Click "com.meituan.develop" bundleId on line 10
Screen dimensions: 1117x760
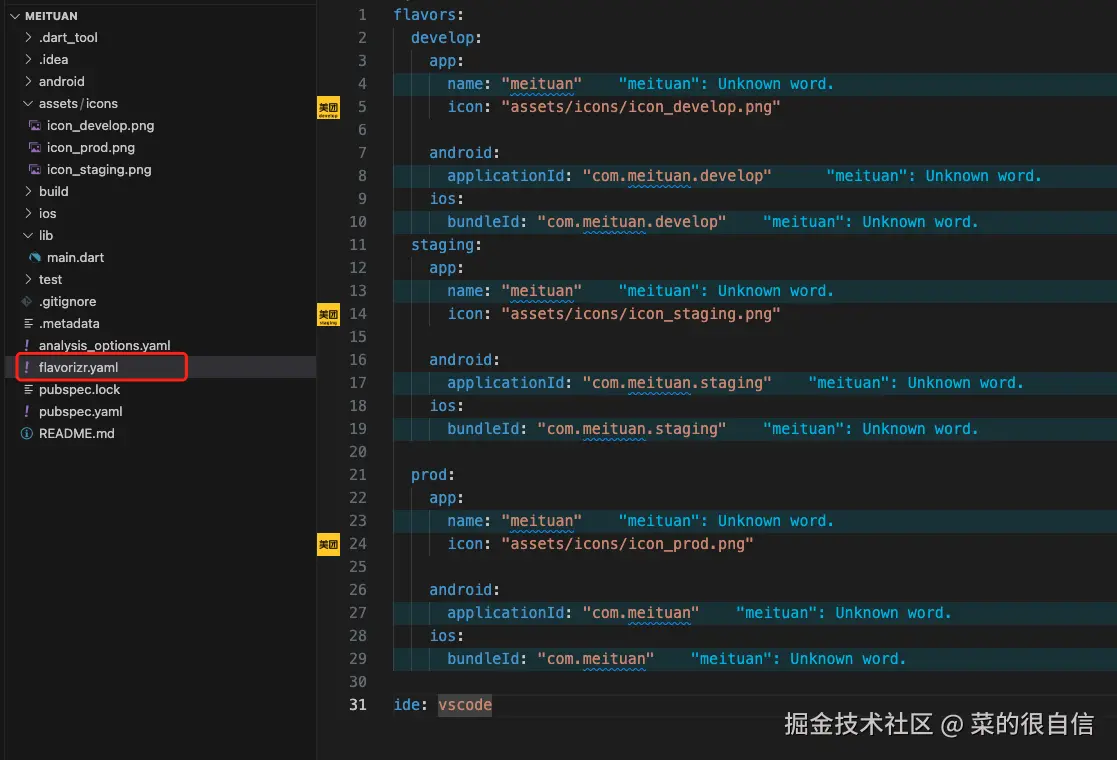(632, 222)
